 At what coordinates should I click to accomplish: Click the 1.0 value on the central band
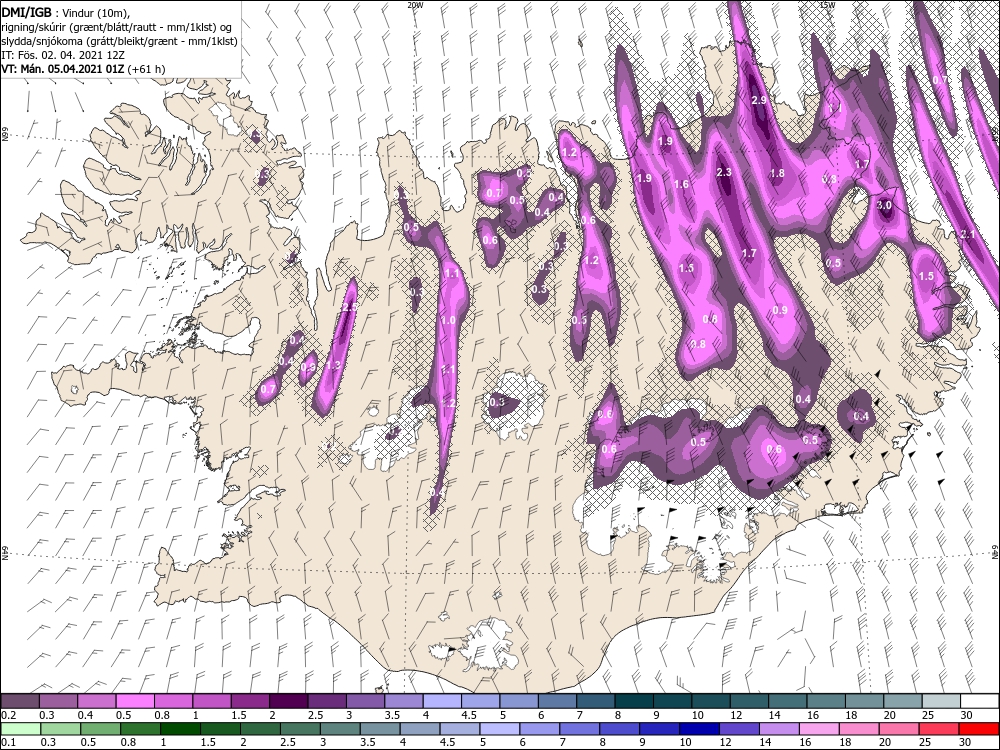(448, 321)
